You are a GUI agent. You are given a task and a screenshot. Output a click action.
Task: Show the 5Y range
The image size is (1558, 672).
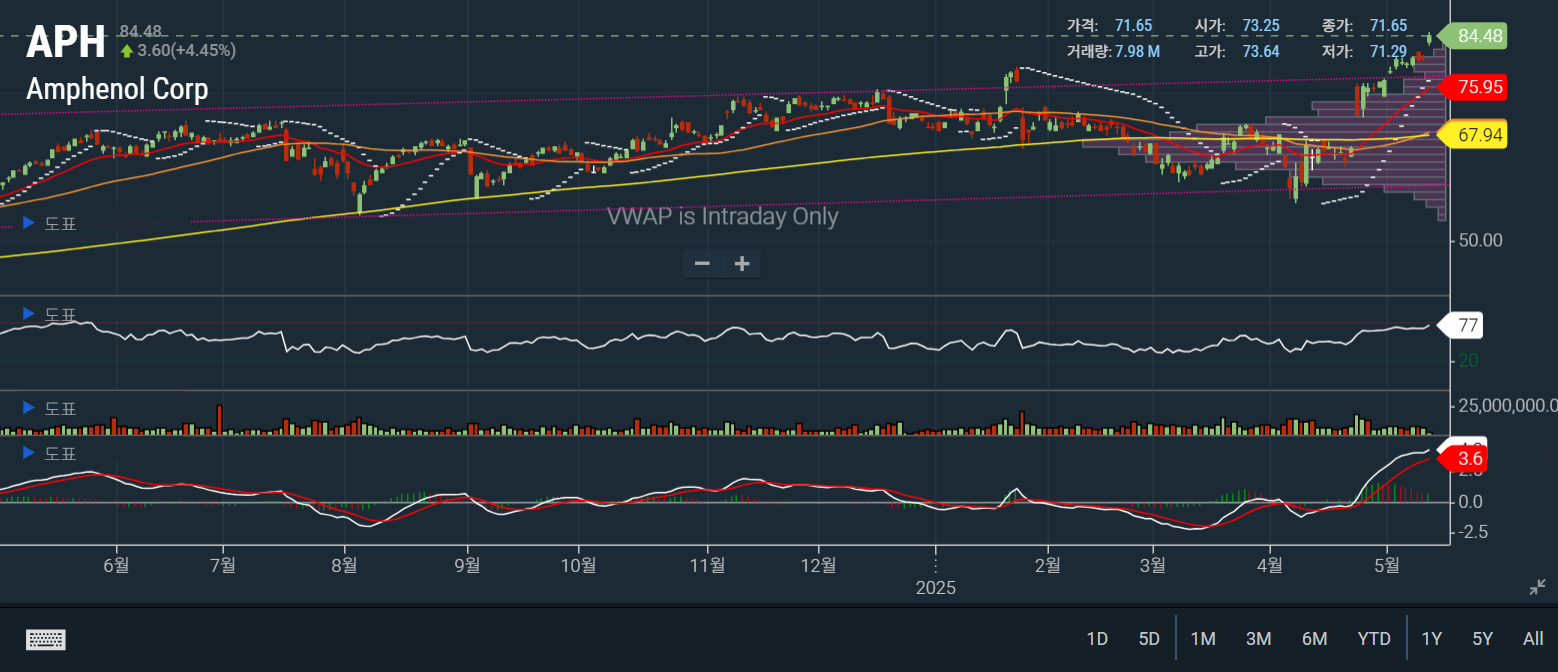1482,639
